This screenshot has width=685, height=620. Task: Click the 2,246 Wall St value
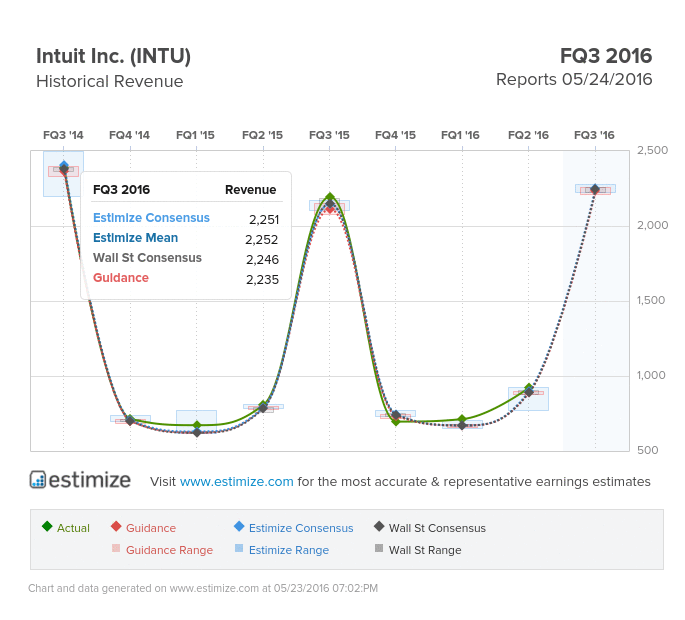click(x=262, y=260)
